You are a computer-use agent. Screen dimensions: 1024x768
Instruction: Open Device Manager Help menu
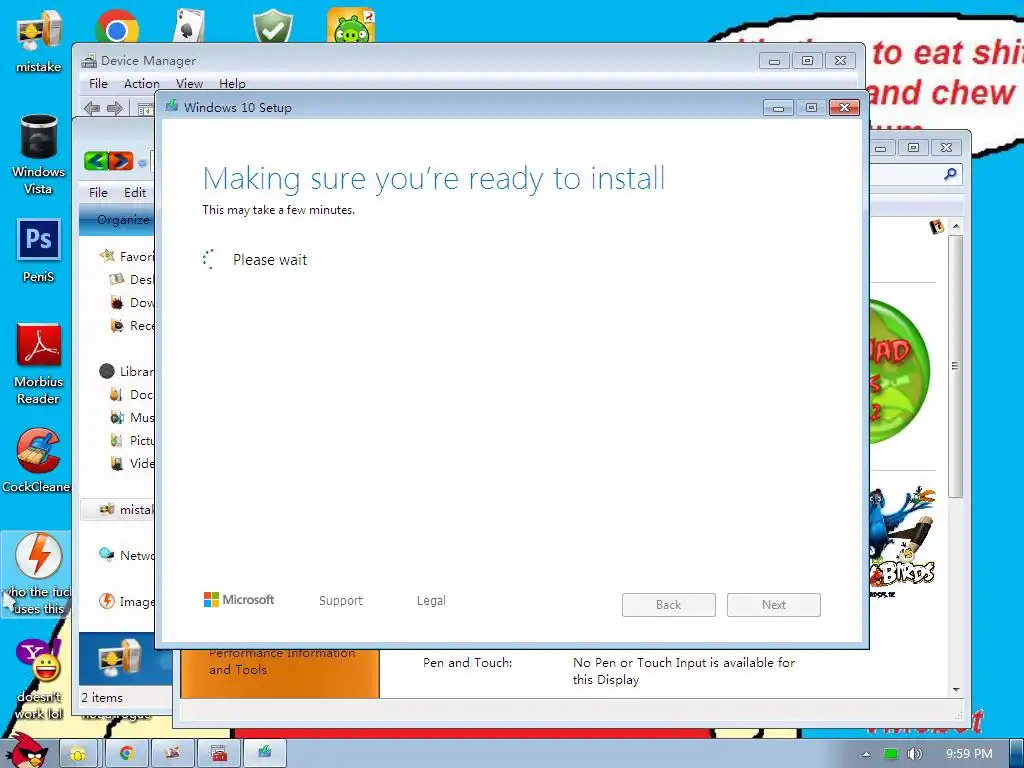tap(232, 84)
